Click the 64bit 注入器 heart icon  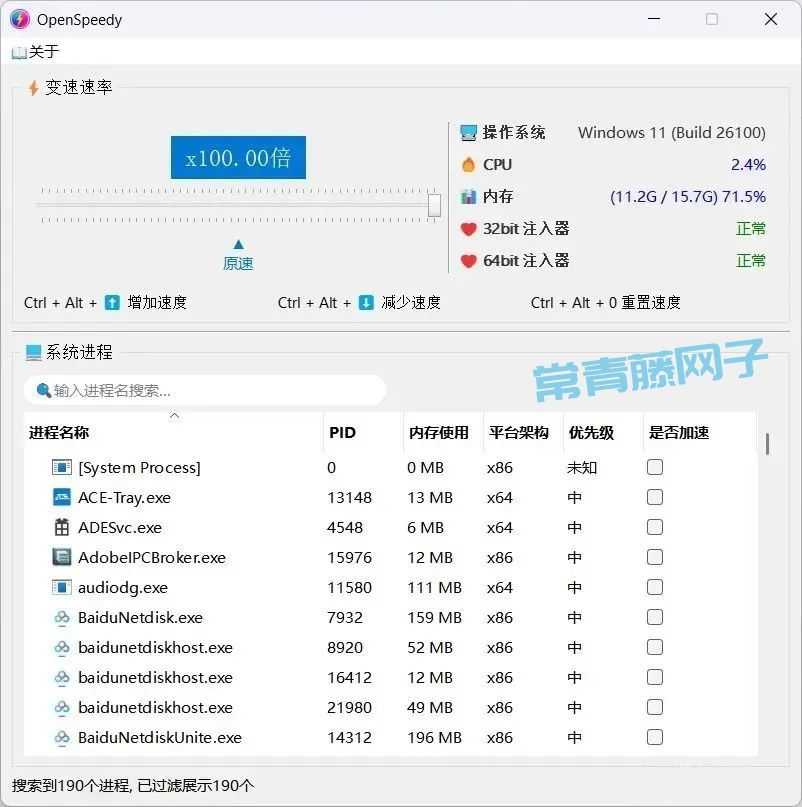(x=468, y=261)
